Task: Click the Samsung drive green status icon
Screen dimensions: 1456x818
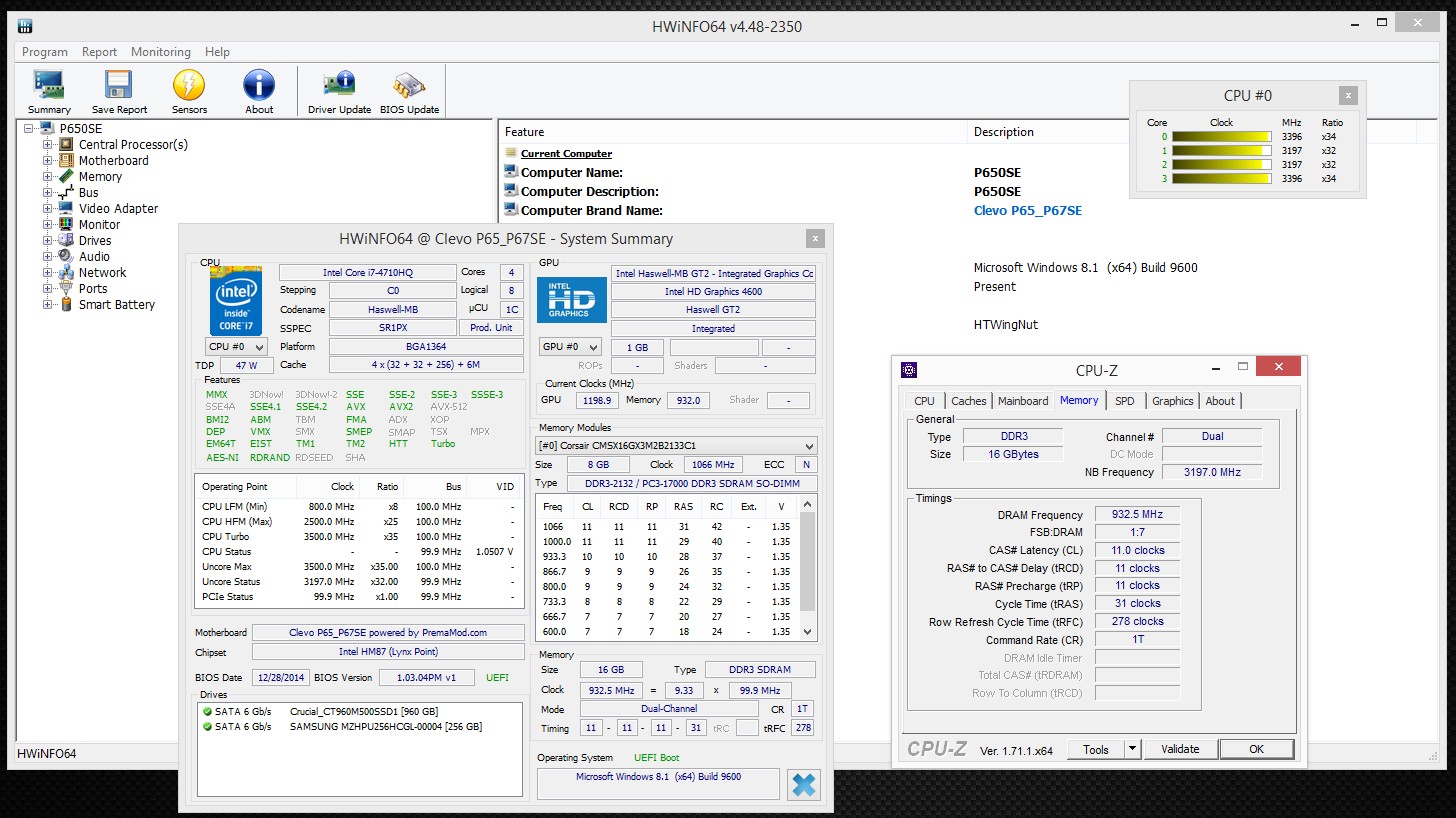Action: [x=207, y=726]
